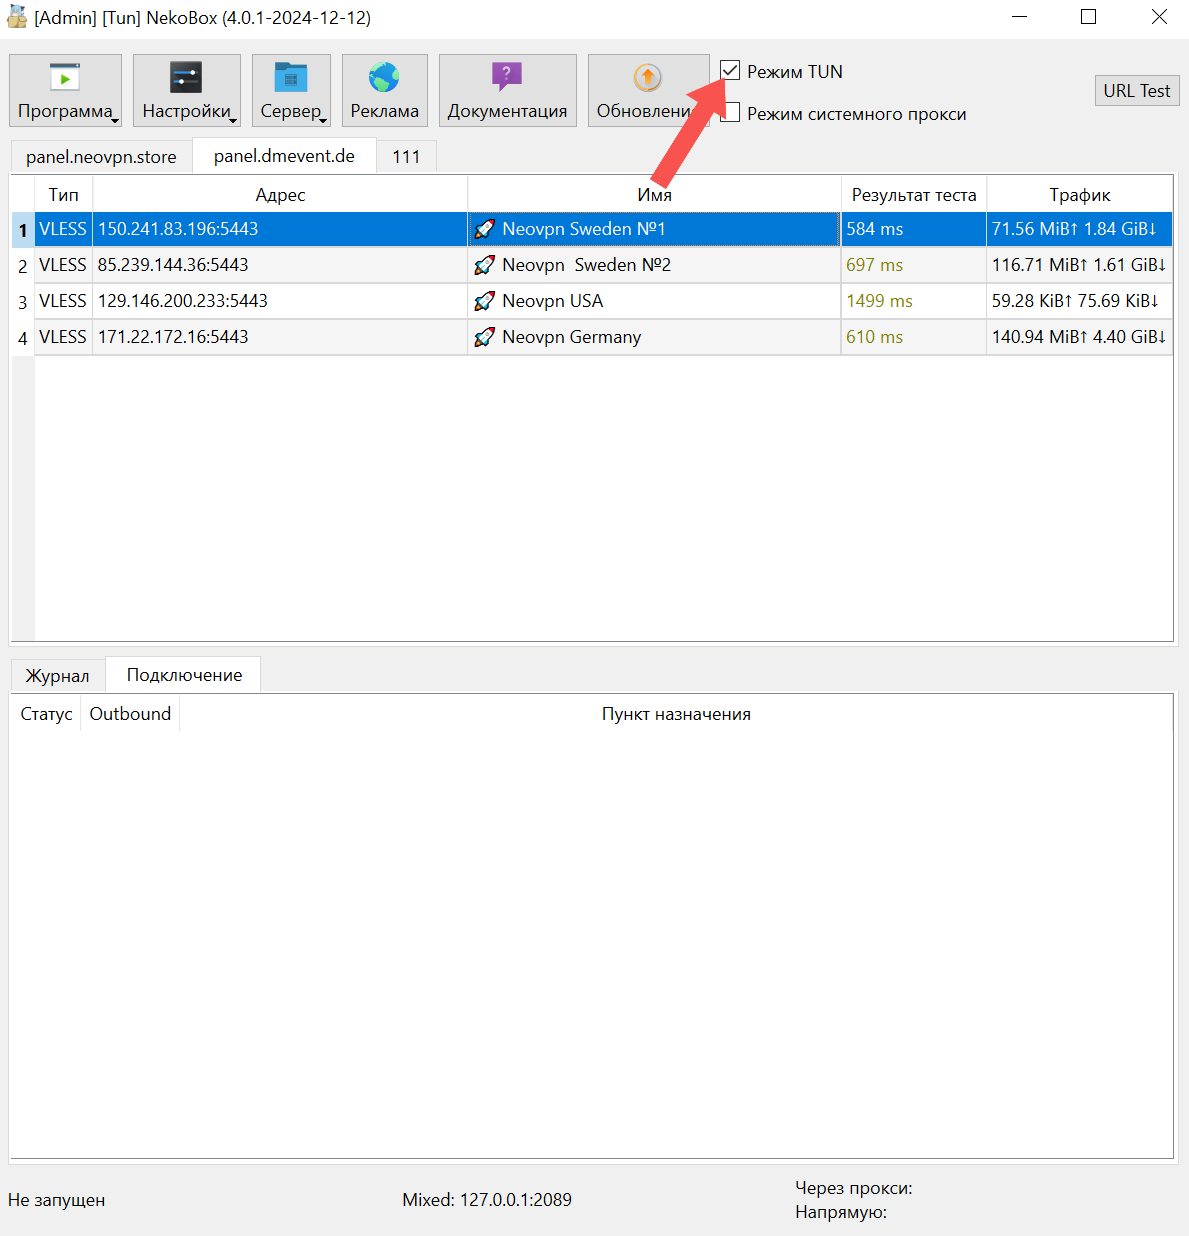
Task: Click address 129.146.200.233:5443
Action: (183, 301)
